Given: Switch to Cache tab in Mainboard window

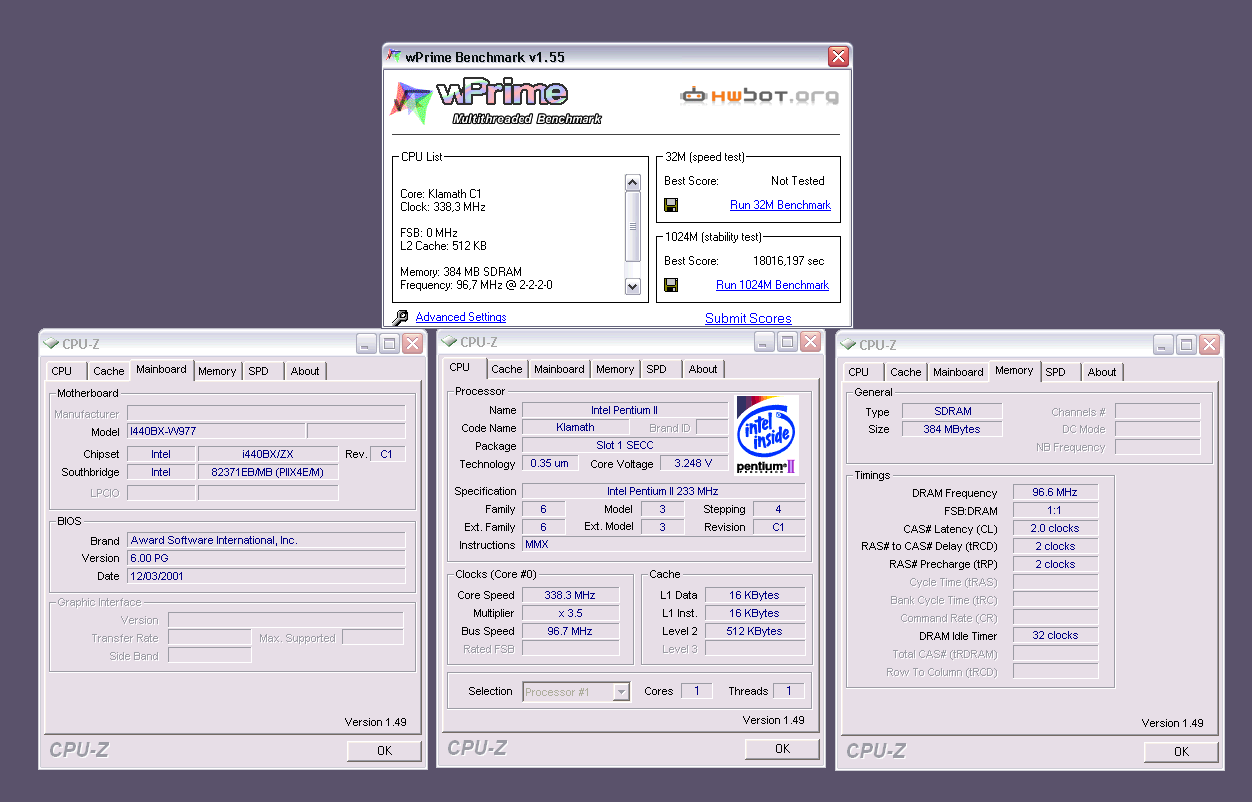Looking at the screenshot, I should [x=109, y=371].
